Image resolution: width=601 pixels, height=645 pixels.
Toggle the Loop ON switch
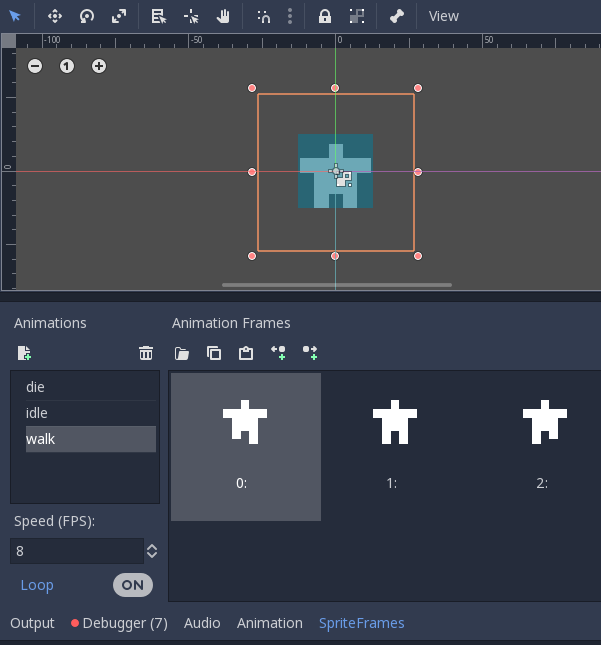(132, 585)
